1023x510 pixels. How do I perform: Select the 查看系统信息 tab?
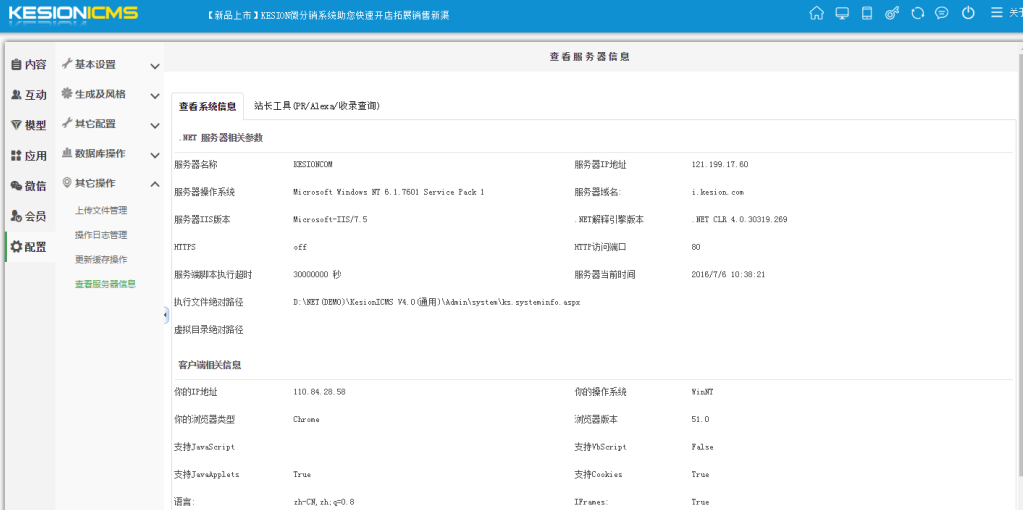(x=207, y=106)
